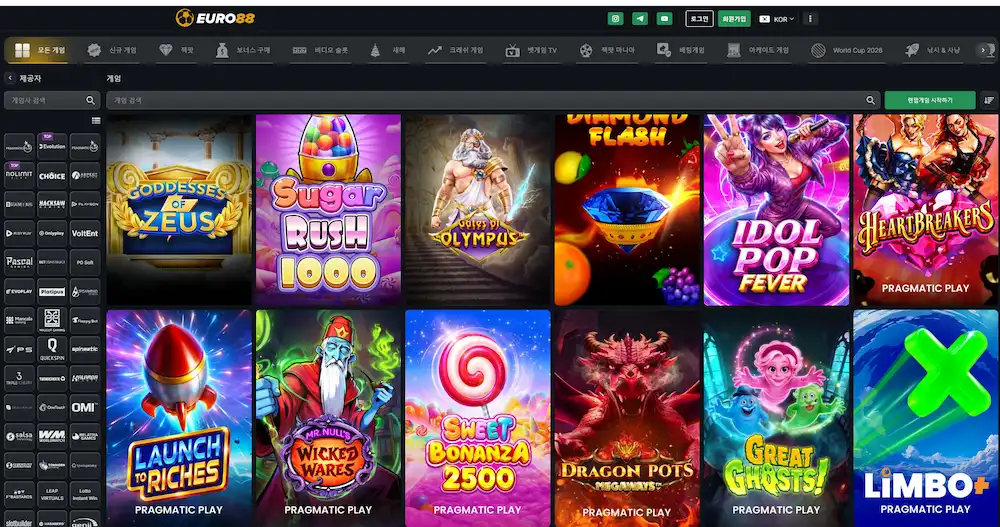1000x527 pixels.
Task: Open the game sort order icon
Action: pos(989,100)
